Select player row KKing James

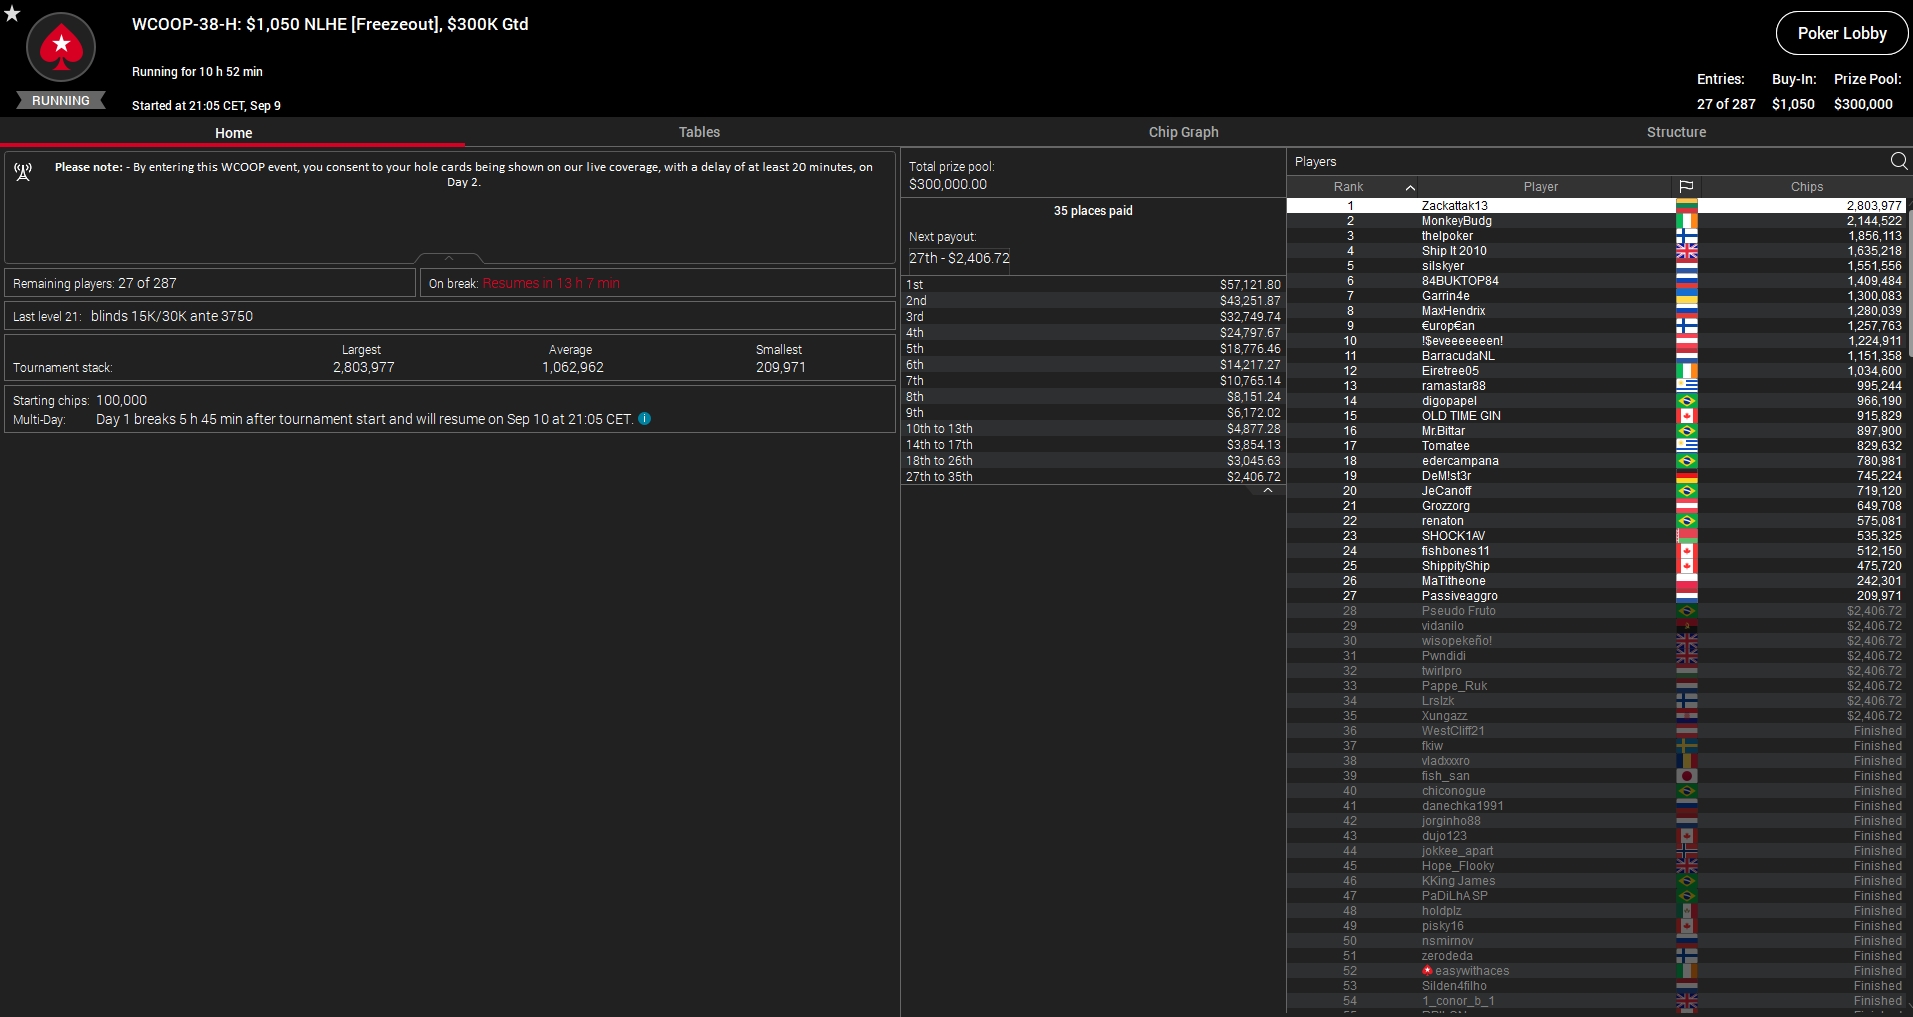click(1595, 881)
